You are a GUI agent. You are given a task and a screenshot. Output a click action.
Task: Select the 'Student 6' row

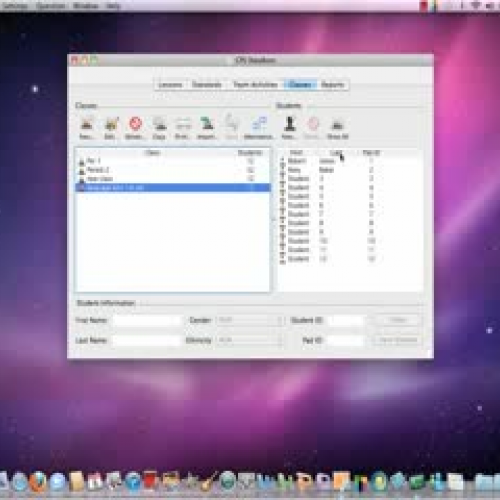(350, 205)
